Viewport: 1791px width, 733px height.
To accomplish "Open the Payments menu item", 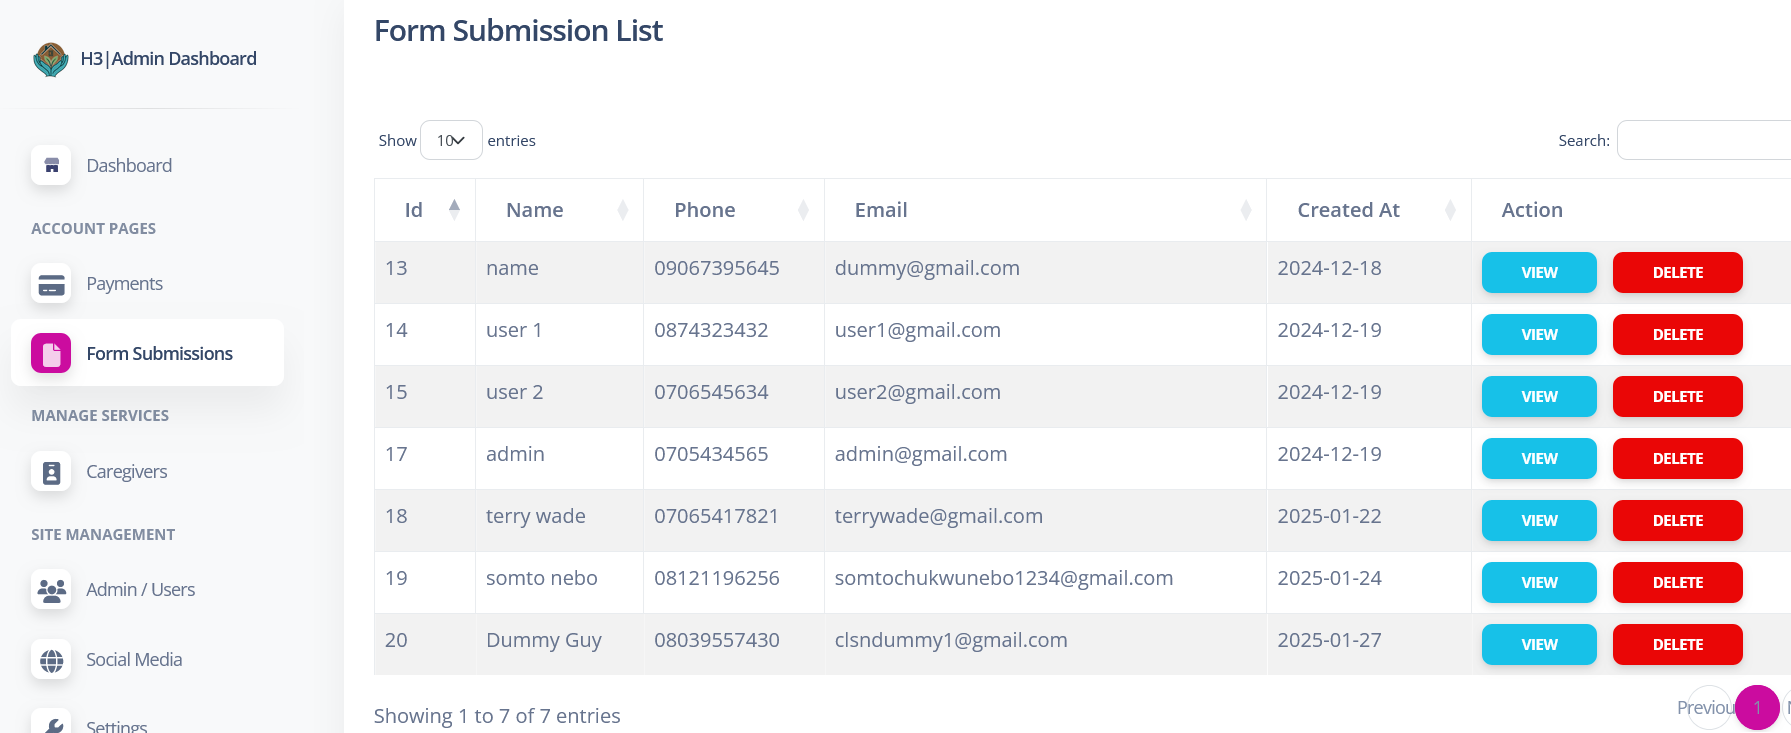I will click(124, 284).
